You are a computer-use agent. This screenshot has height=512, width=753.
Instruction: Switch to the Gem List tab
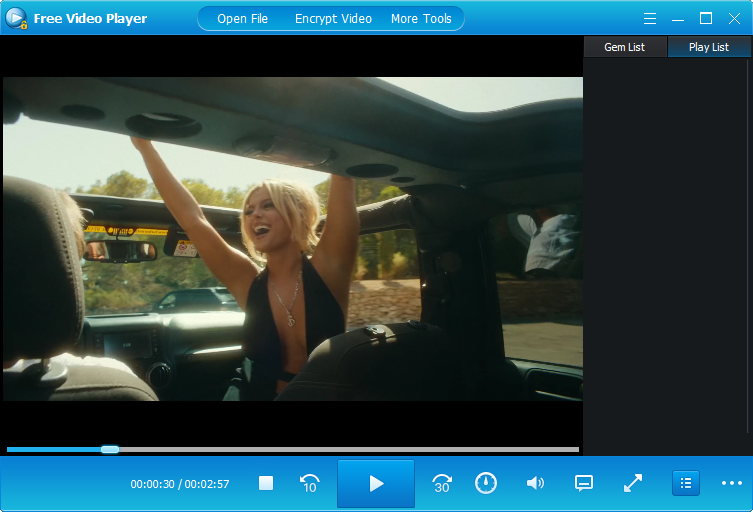pyautogui.click(x=625, y=47)
